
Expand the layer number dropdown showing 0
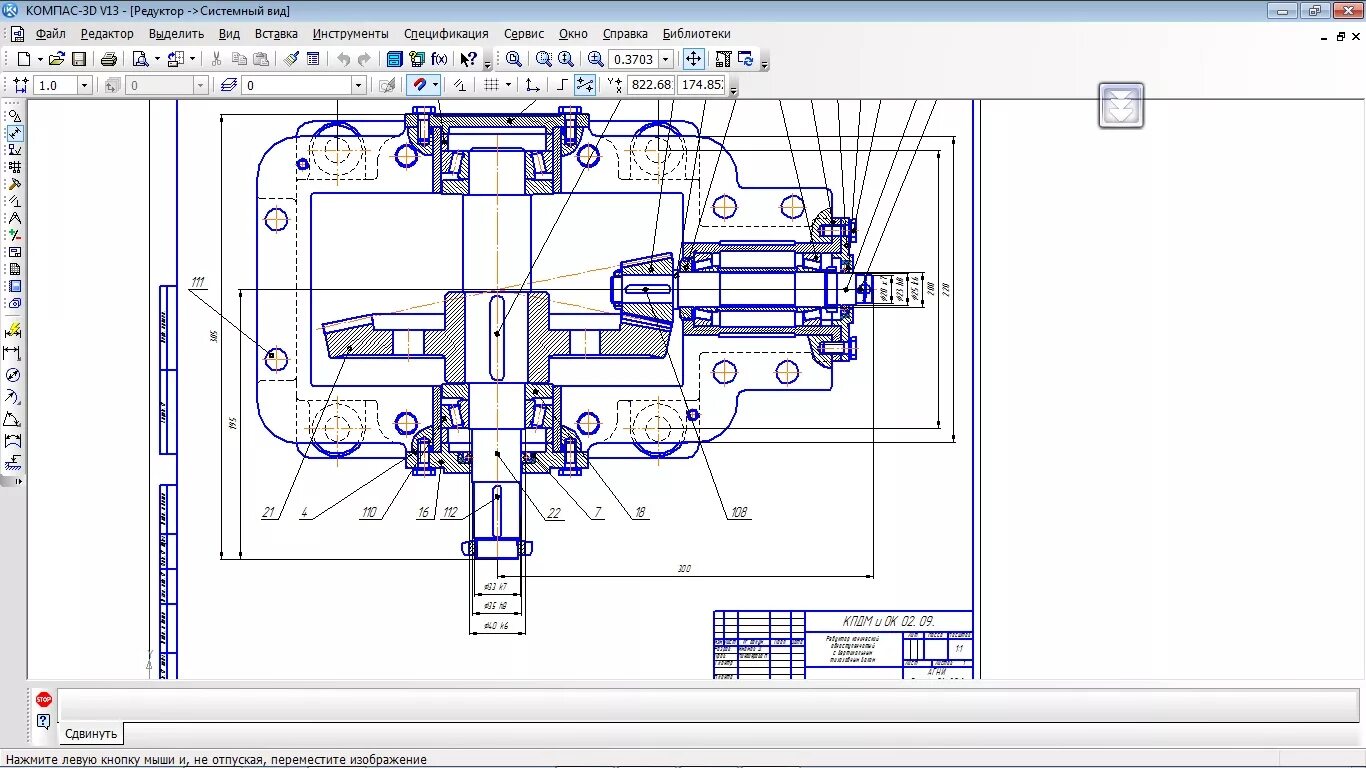coord(359,85)
